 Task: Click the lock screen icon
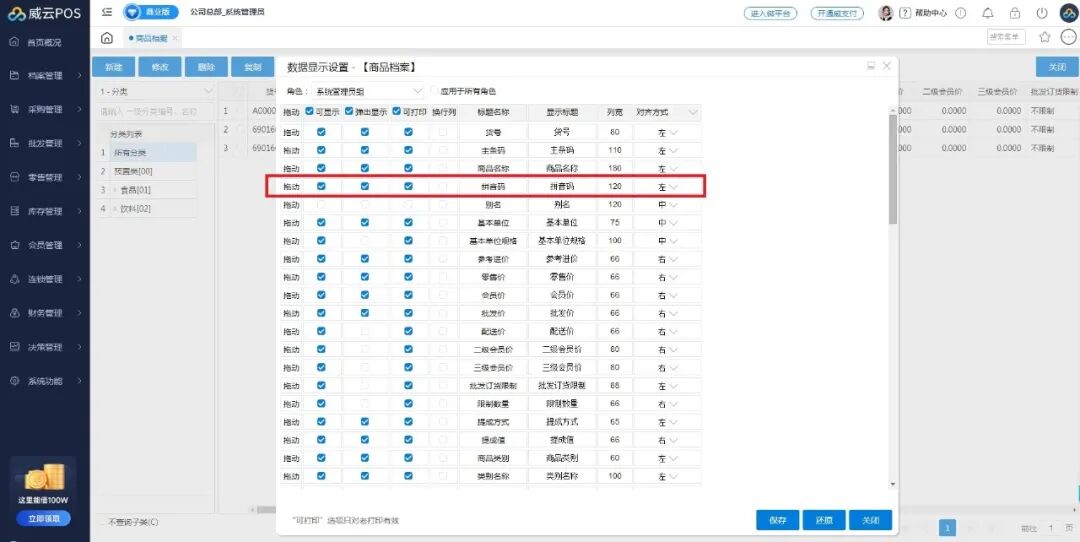pyautogui.click(x=1015, y=13)
